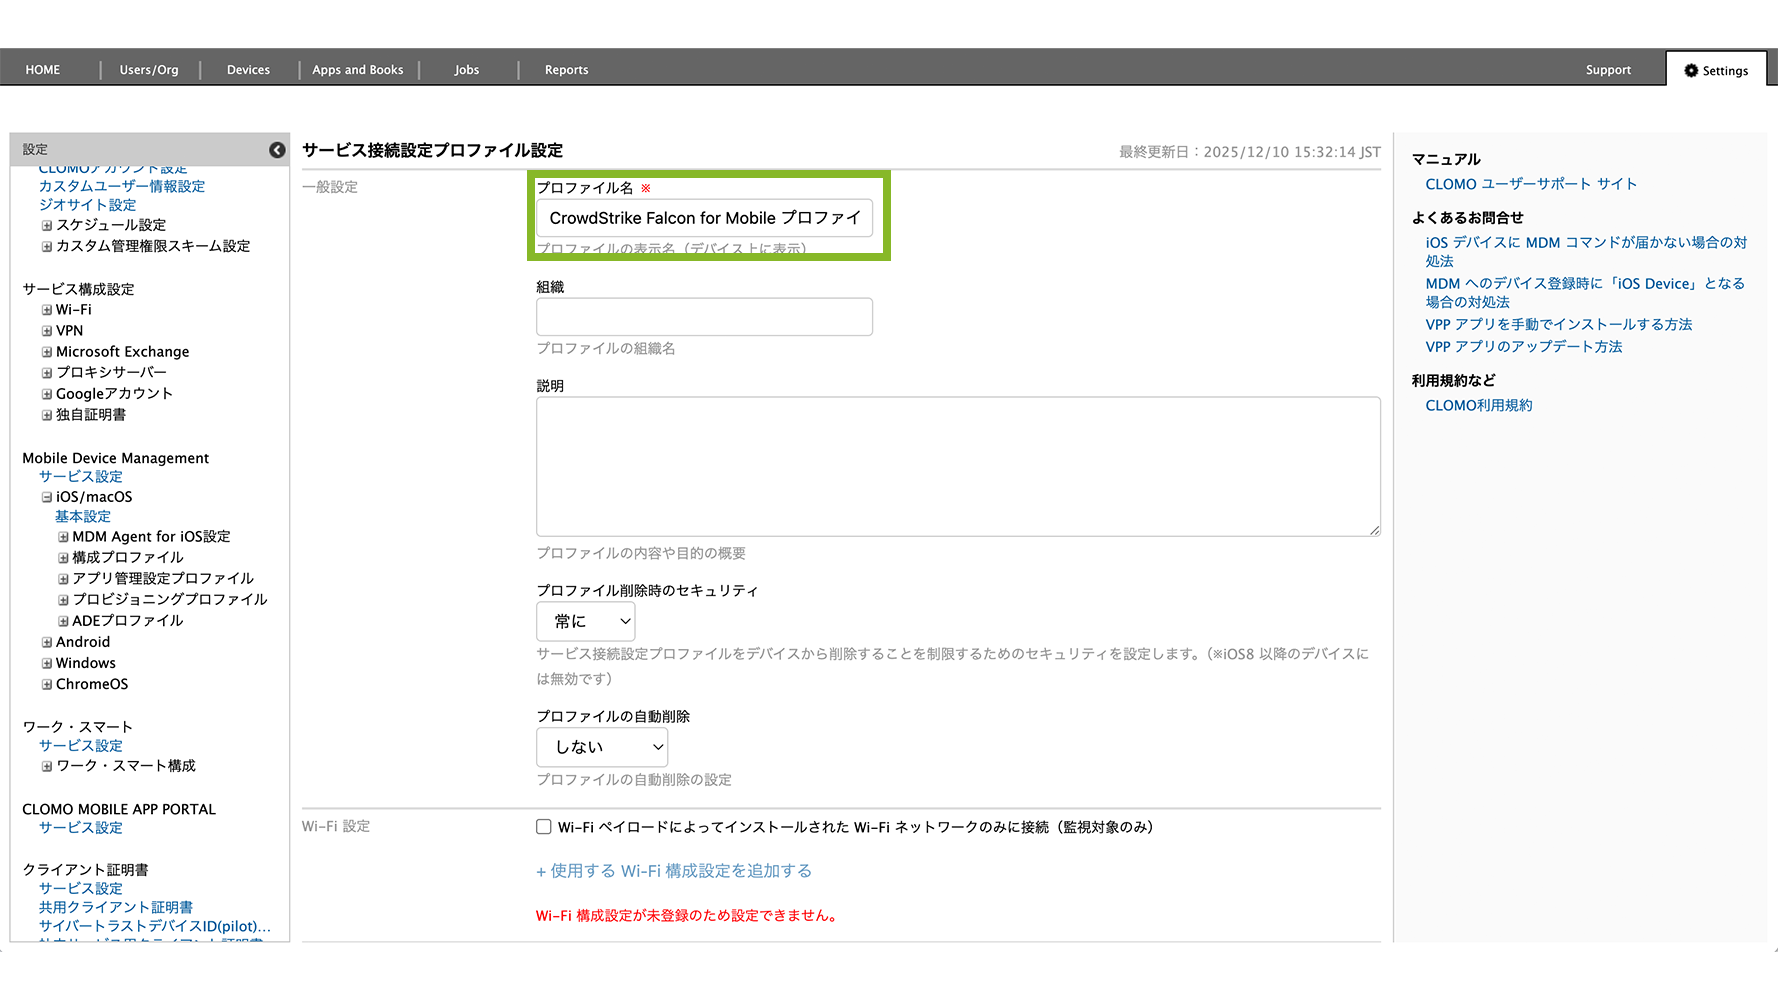Expand the VPN tree node
The width and height of the screenshot is (1778, 1000).
point(47,331)
